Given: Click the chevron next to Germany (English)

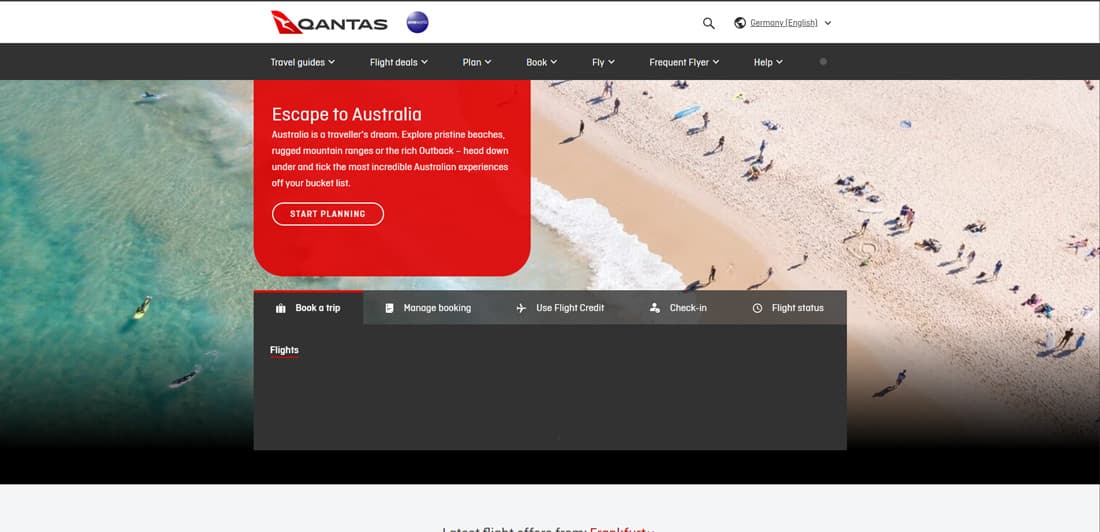Looking at the screenshot, I should click(828, 23).
